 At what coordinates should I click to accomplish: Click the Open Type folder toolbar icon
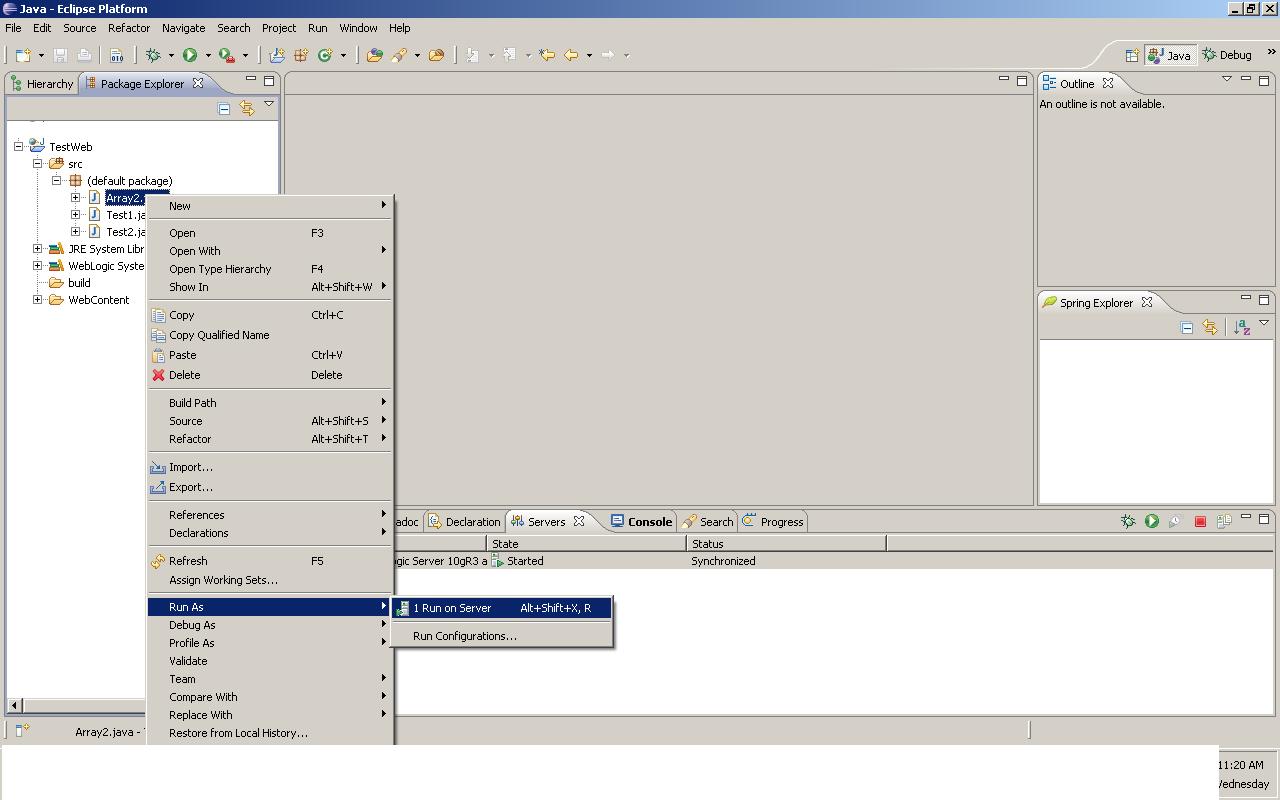click(x=374, y=55)
